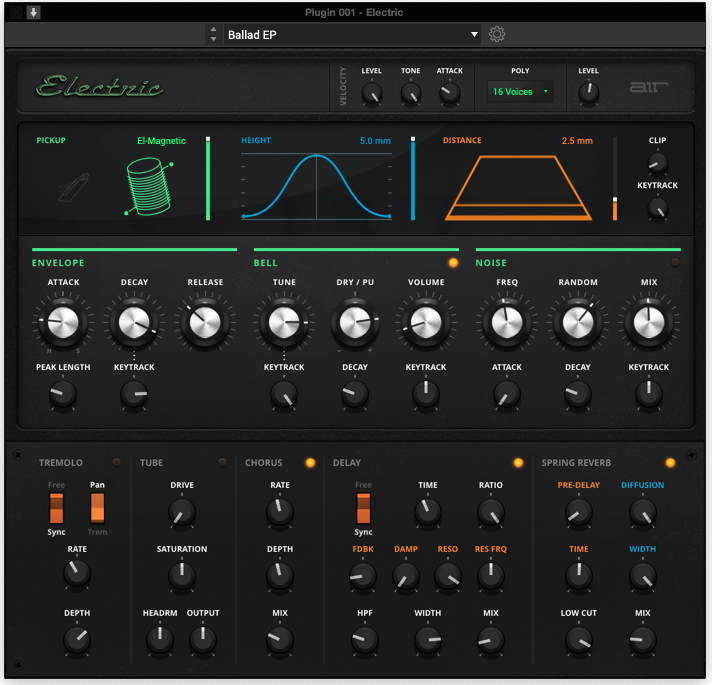
Task: Click the Electric logo title
Action: [99, 88]
